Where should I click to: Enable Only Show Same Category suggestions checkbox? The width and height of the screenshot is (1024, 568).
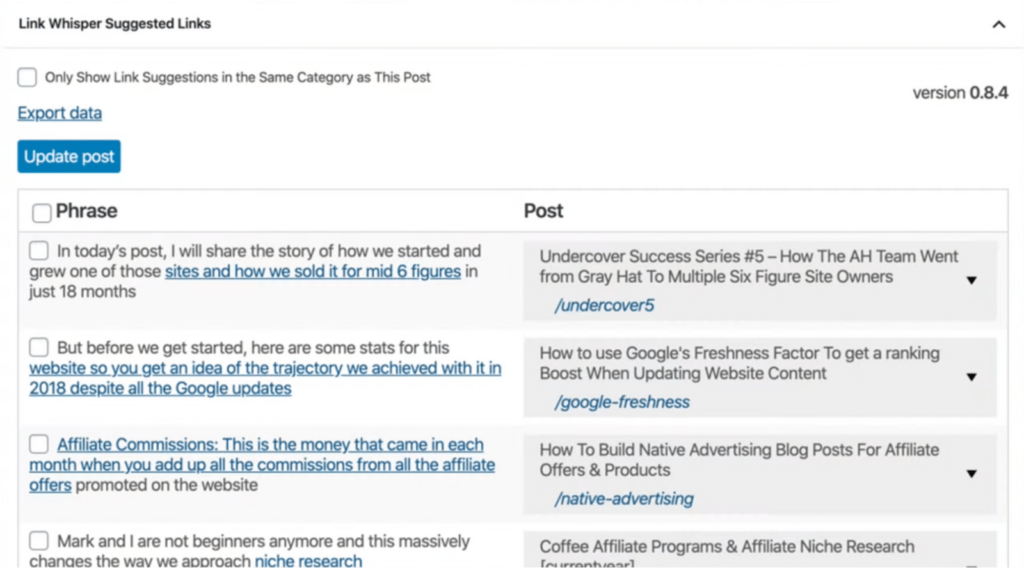[x=27, y=77]
